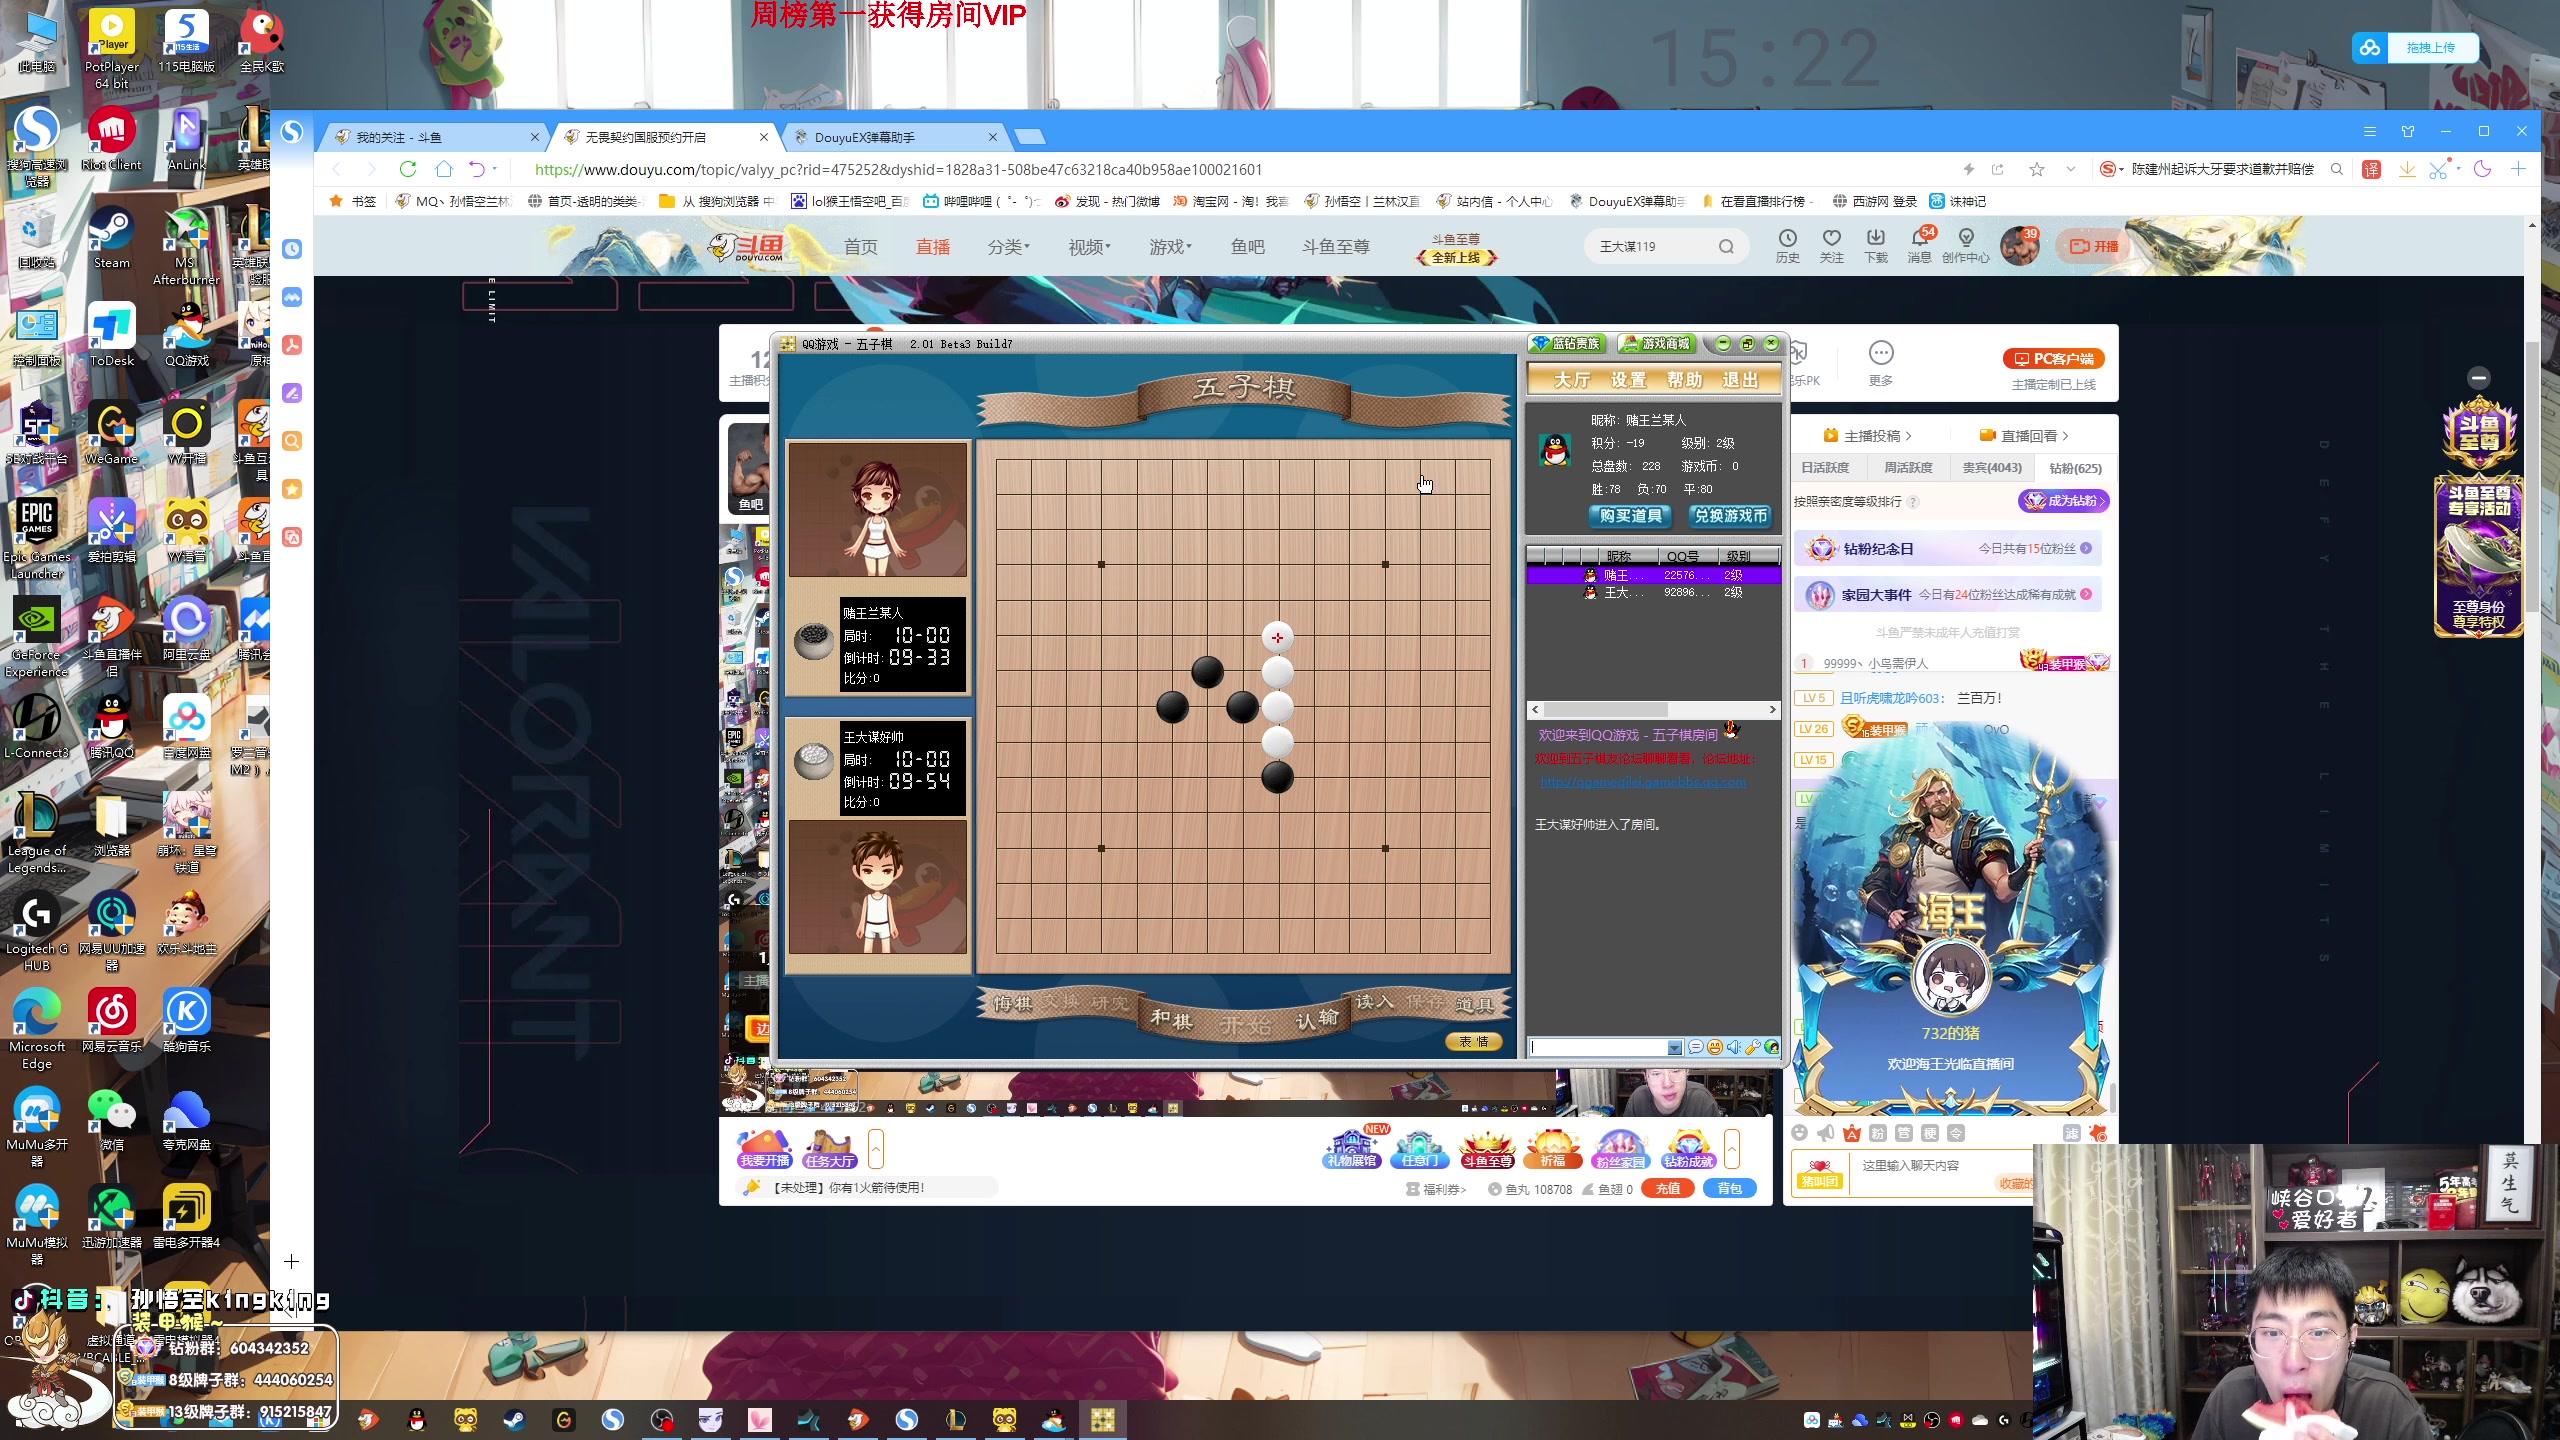2560x1440 pixels.
Task: Click the horn megaphone icon in the Douyu chat toolbar
Action: 1826,1133
